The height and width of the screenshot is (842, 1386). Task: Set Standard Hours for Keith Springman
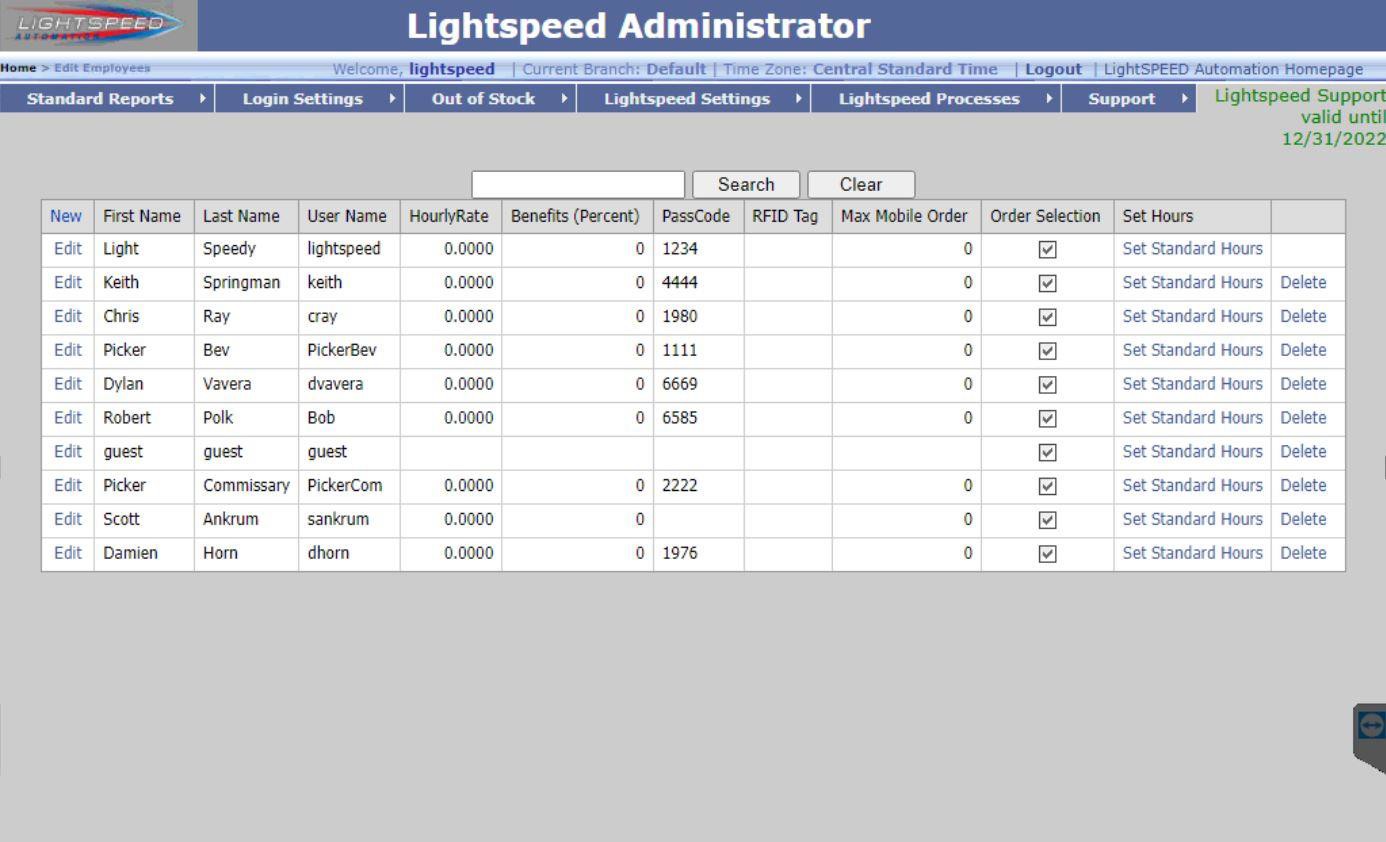(x=1192, y=282)
